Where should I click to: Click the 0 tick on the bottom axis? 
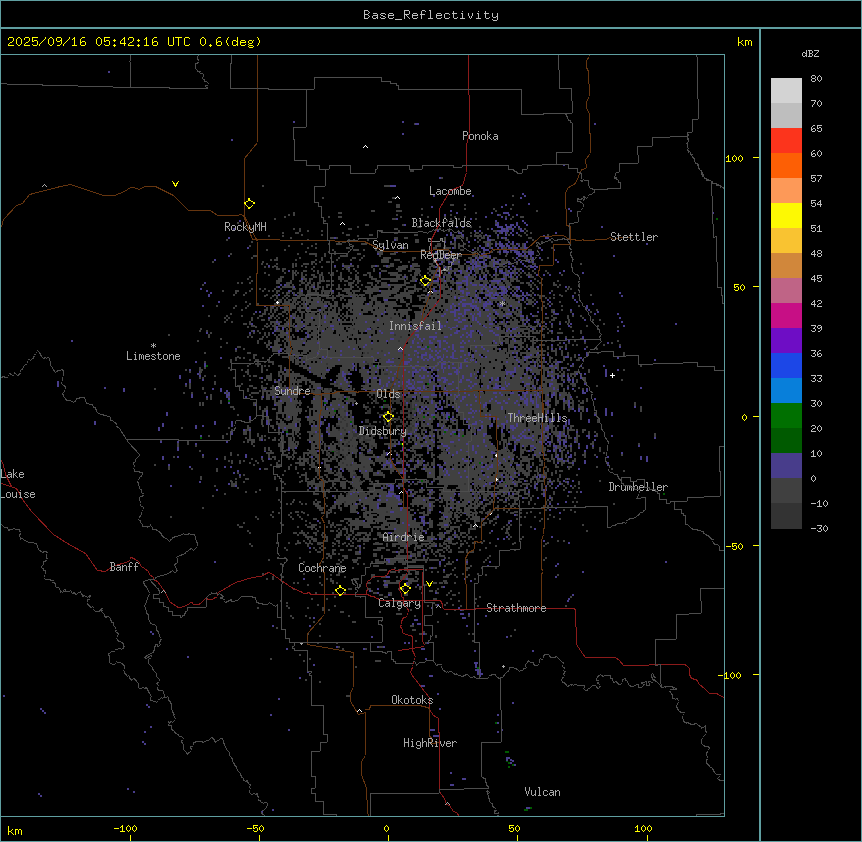[x=386, y=828]
